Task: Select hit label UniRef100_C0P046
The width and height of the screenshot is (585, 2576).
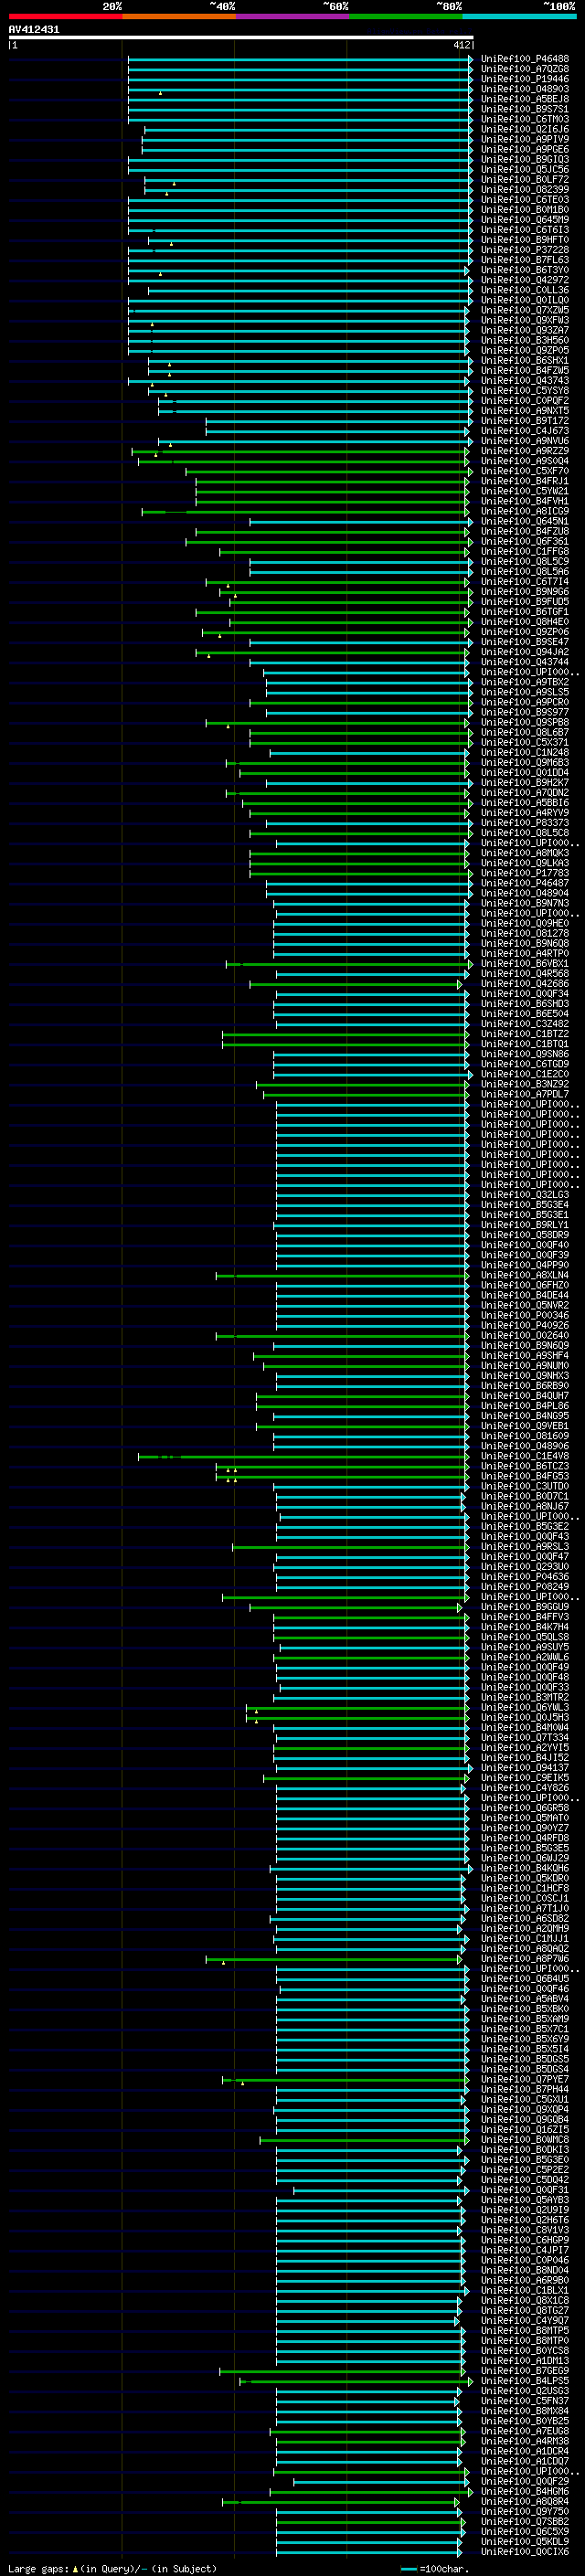Action: pos(525,2260)
